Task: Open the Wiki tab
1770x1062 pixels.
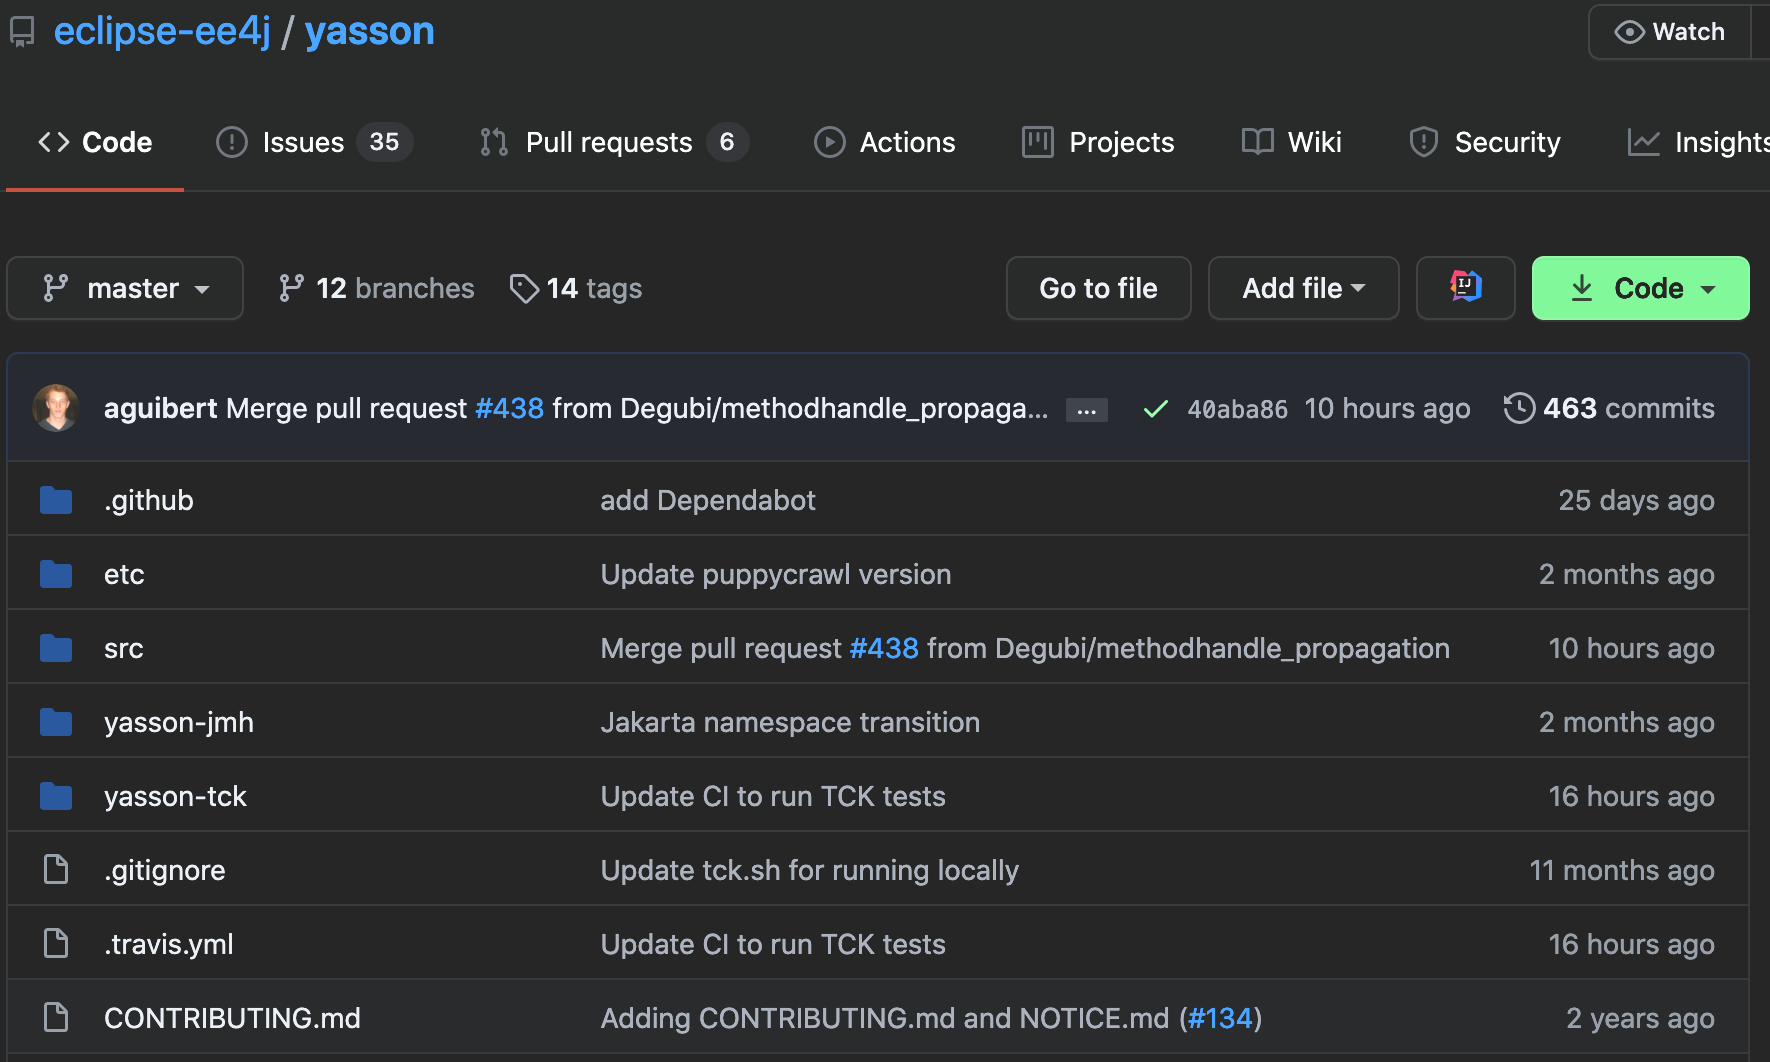Action: coord(1291,142)
